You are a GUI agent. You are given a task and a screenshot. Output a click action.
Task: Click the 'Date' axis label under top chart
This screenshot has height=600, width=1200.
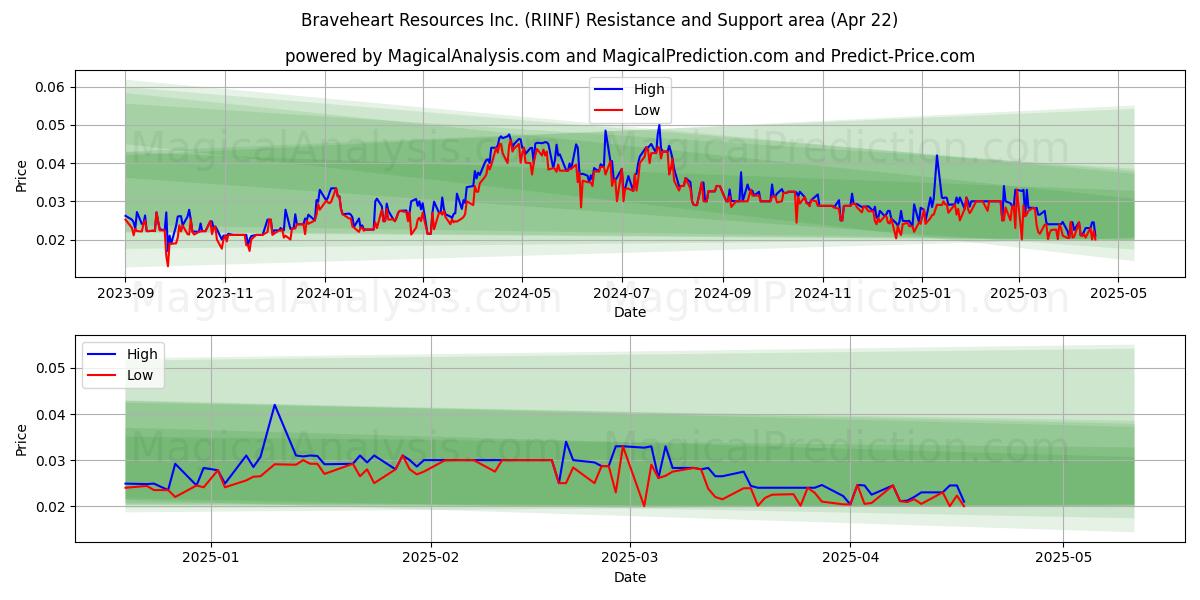pyautogui.click(x=630, y=312)
